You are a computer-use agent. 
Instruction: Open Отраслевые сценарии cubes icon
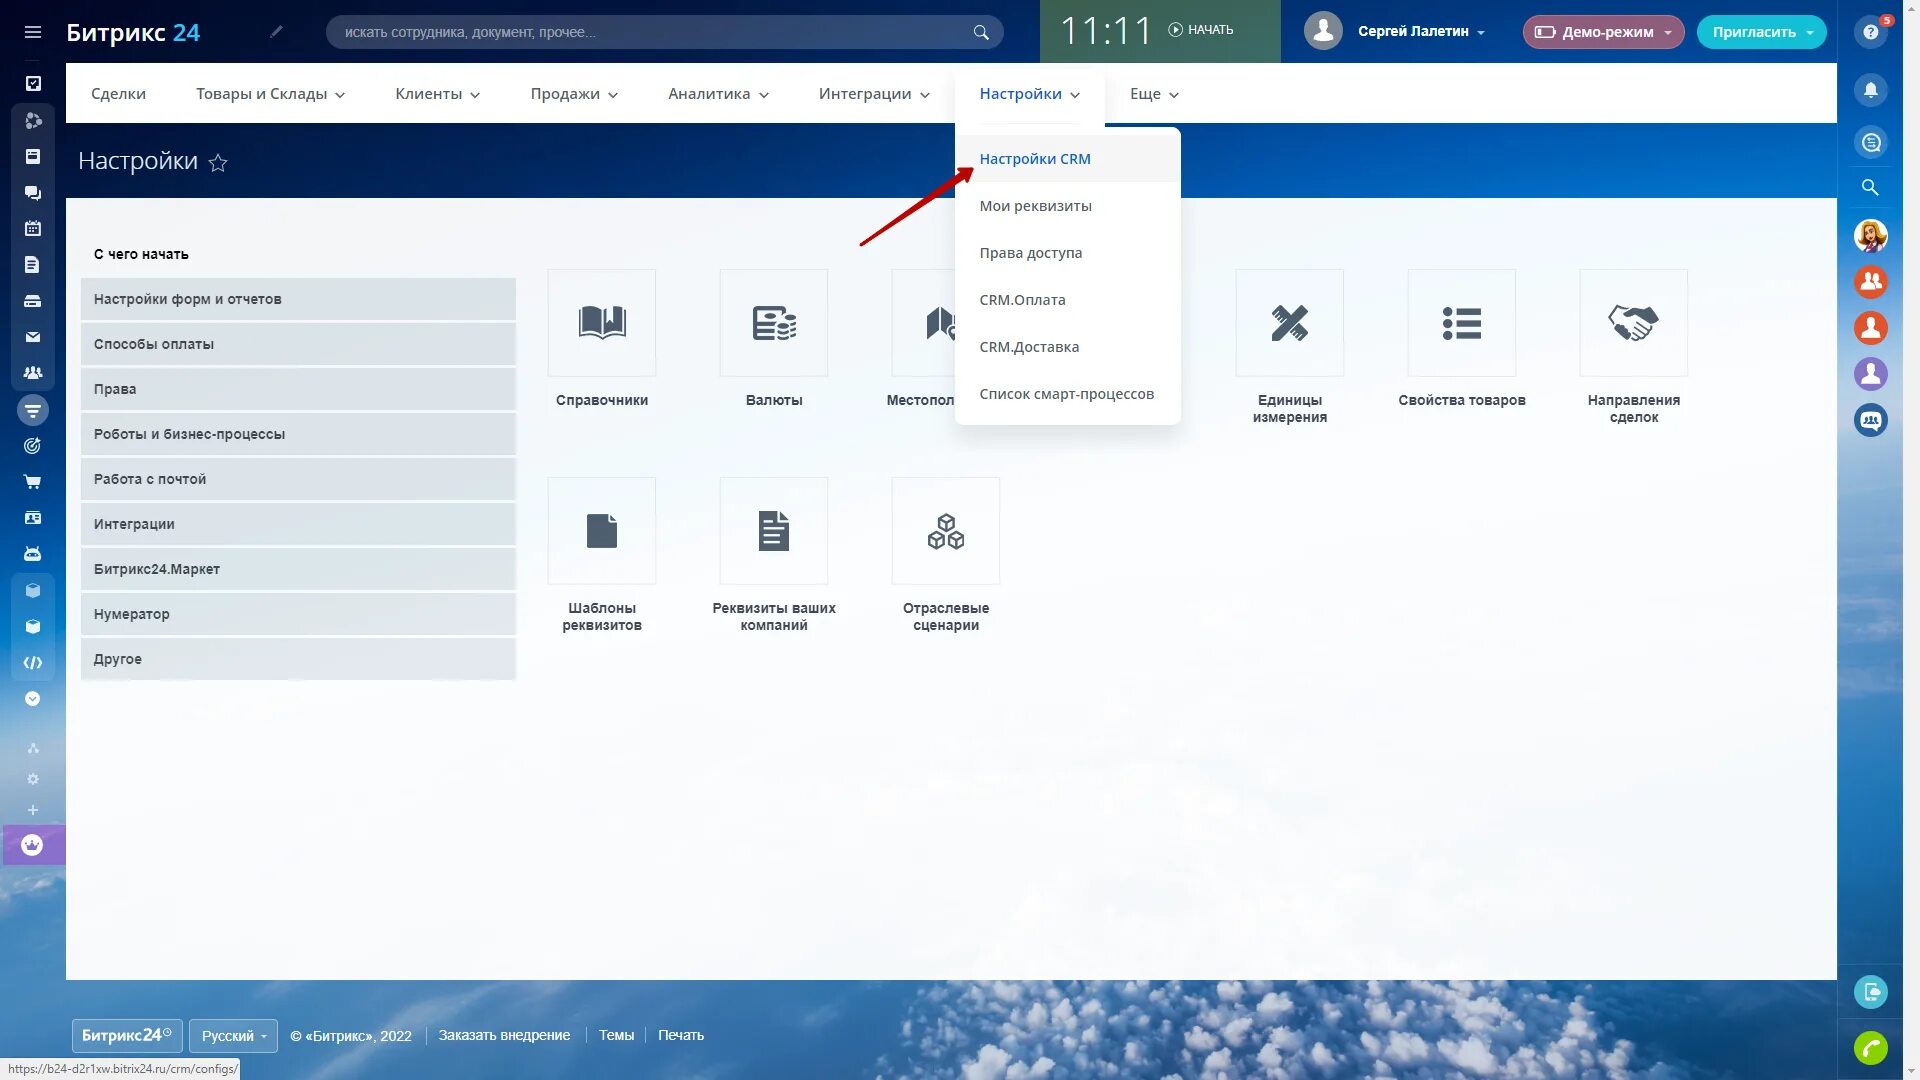[x=945, y=531]
